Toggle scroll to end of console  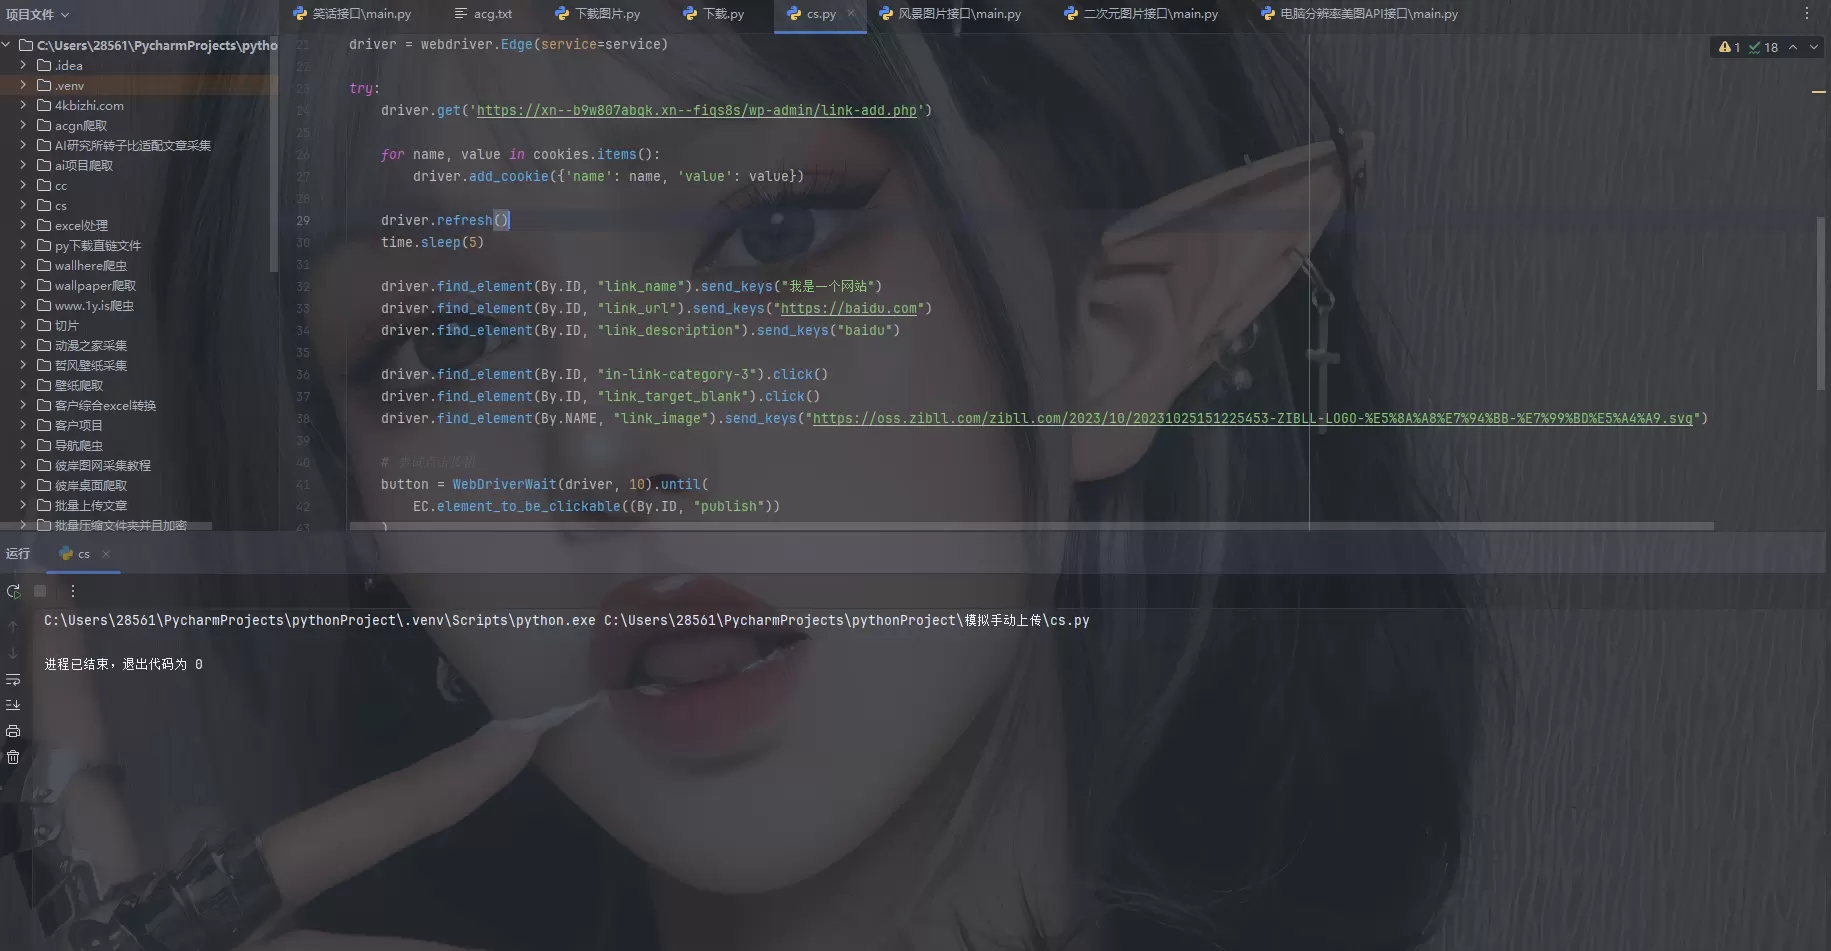[x=13, y=705]
